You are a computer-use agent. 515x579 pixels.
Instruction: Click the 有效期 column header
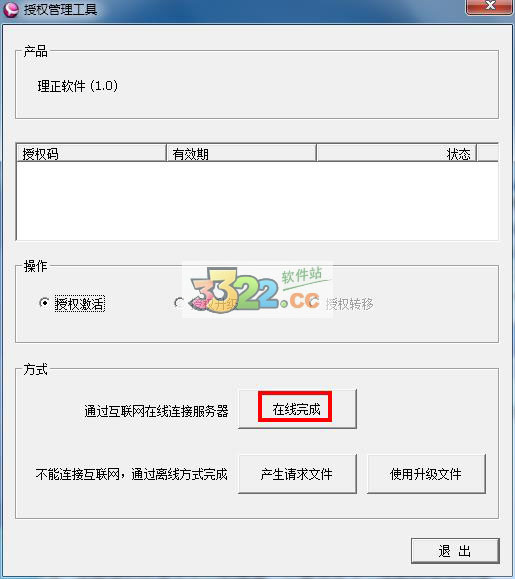coord(241,153)
